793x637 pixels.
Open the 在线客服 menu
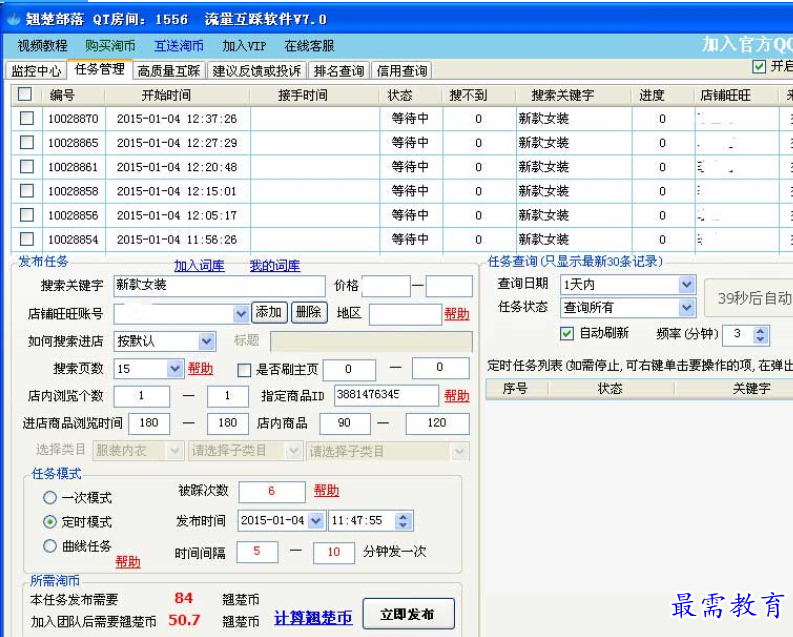[310, 46]
